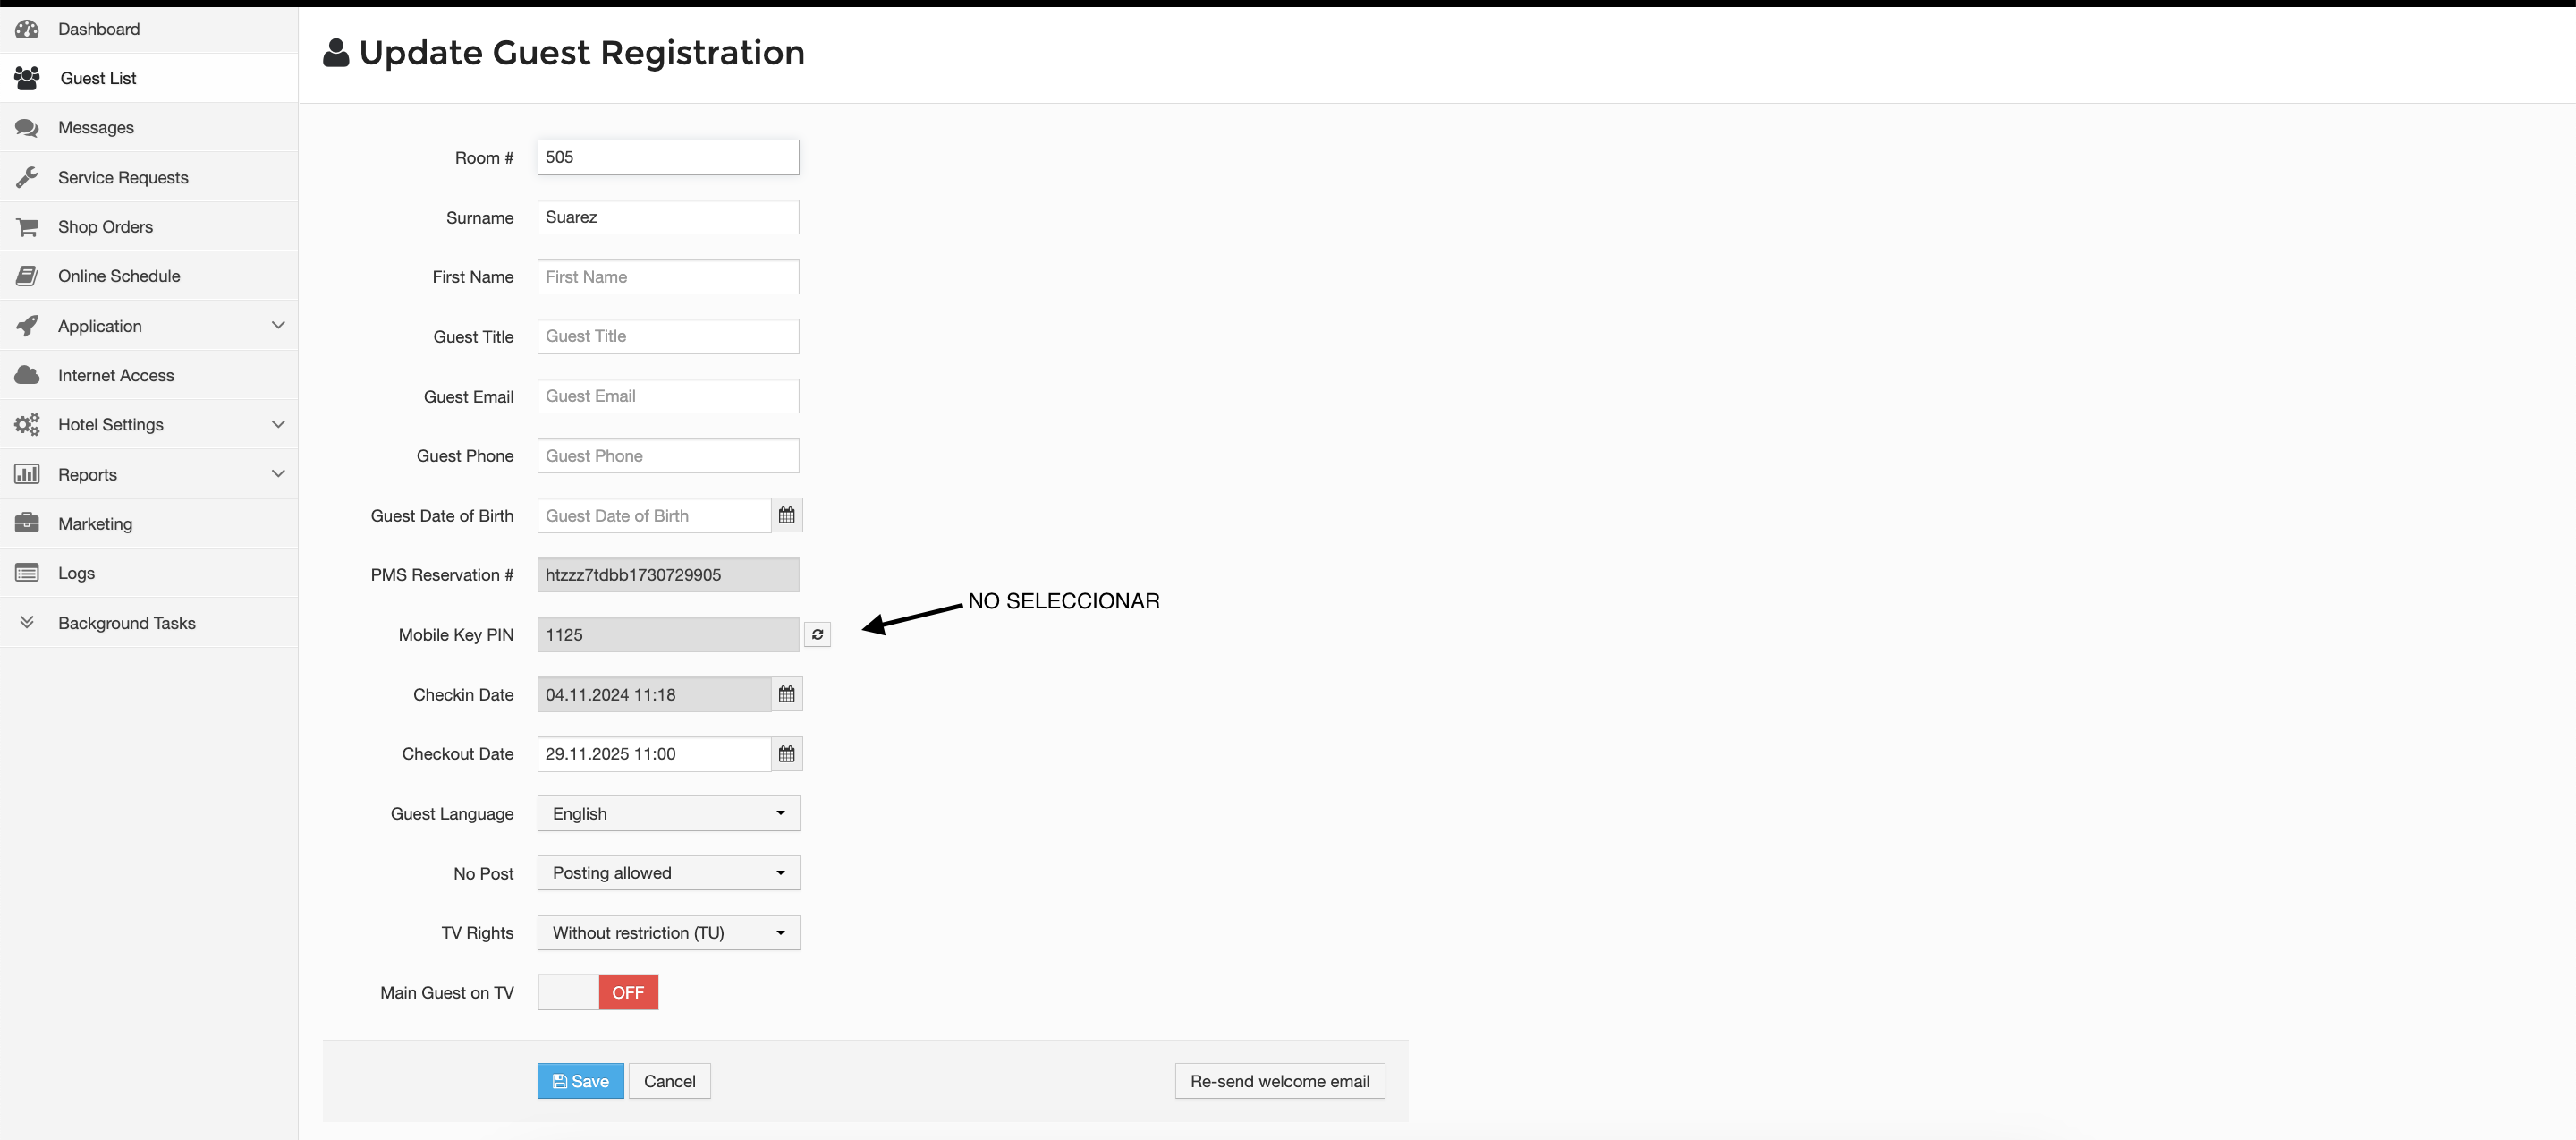Click the Shop Orders cart icon
This screenshot has width=2576, height=1140.
coord(27,227)
